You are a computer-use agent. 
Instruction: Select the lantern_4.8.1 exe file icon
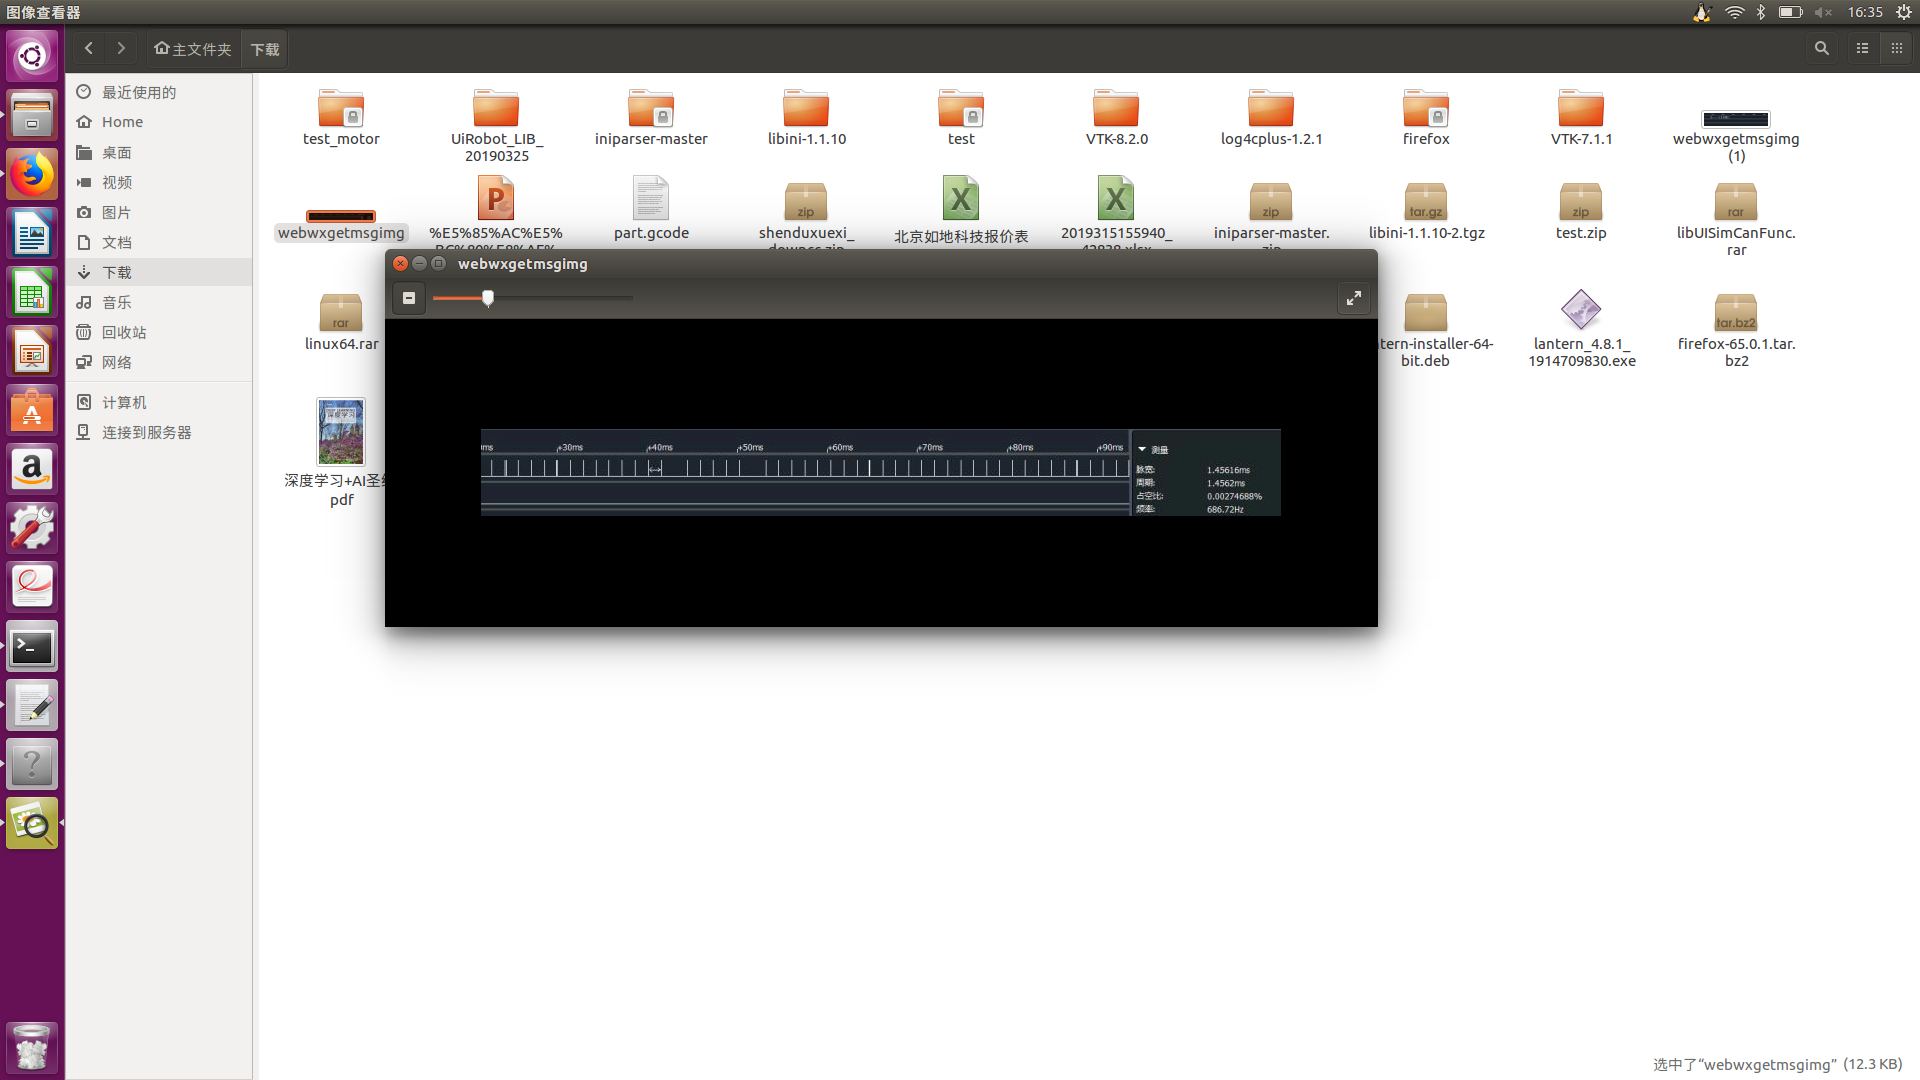point(1581,310)
